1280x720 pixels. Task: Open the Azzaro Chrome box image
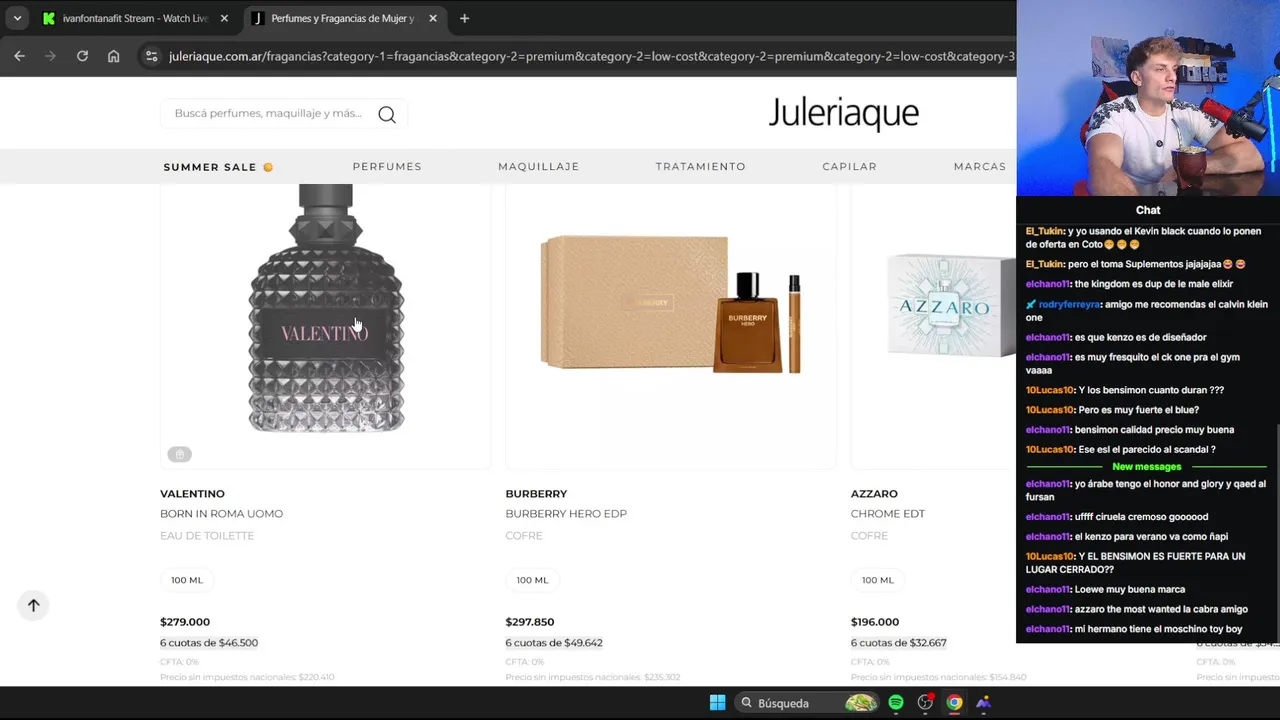(x=950, y=305)
